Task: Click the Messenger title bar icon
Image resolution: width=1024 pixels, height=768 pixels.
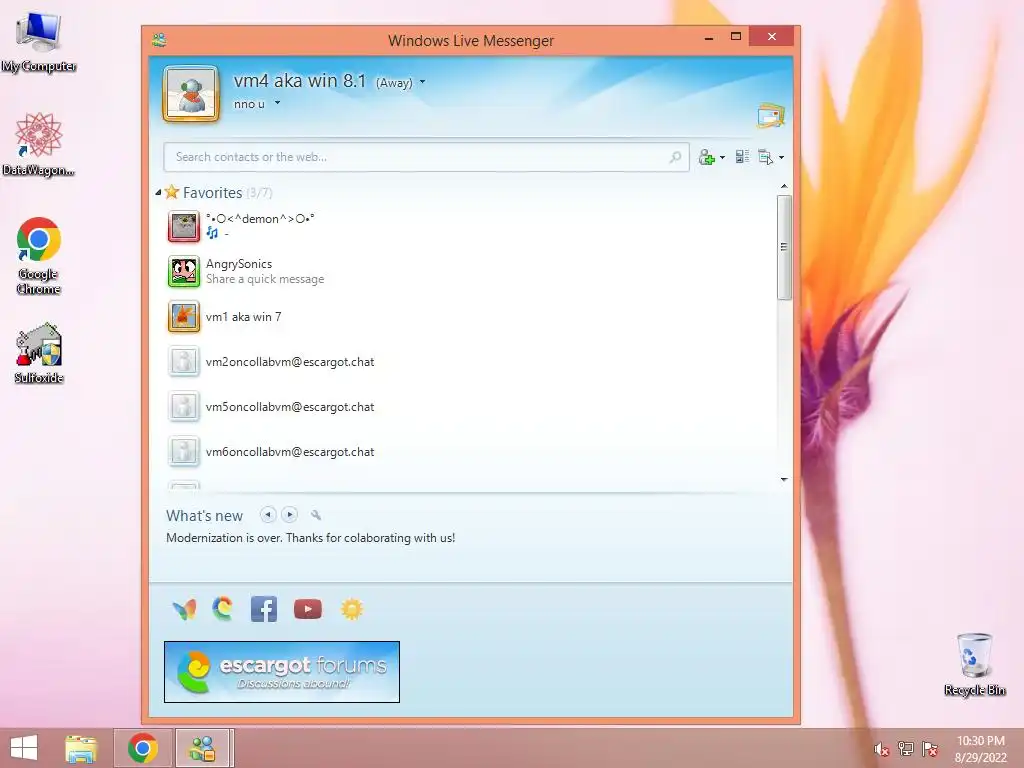Action: coord(159,40)
